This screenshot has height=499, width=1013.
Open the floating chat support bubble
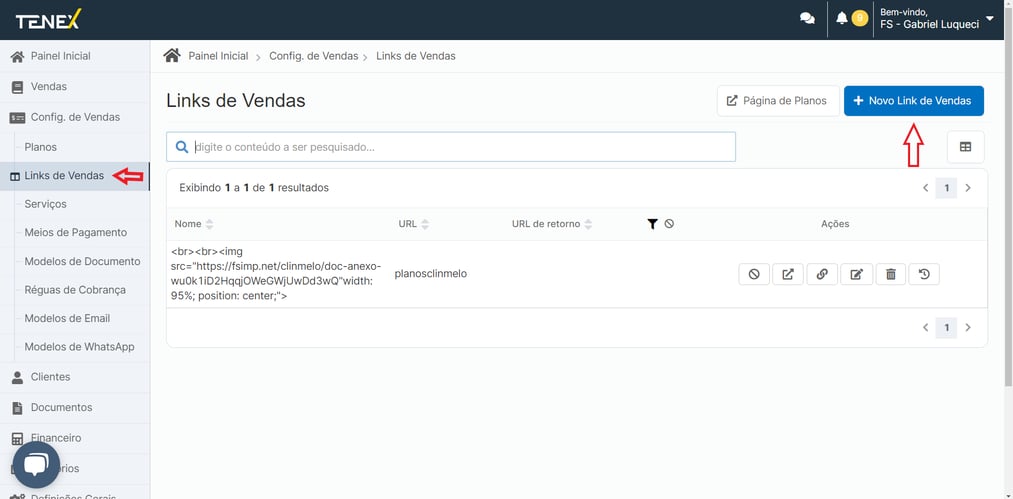point(36,465)
